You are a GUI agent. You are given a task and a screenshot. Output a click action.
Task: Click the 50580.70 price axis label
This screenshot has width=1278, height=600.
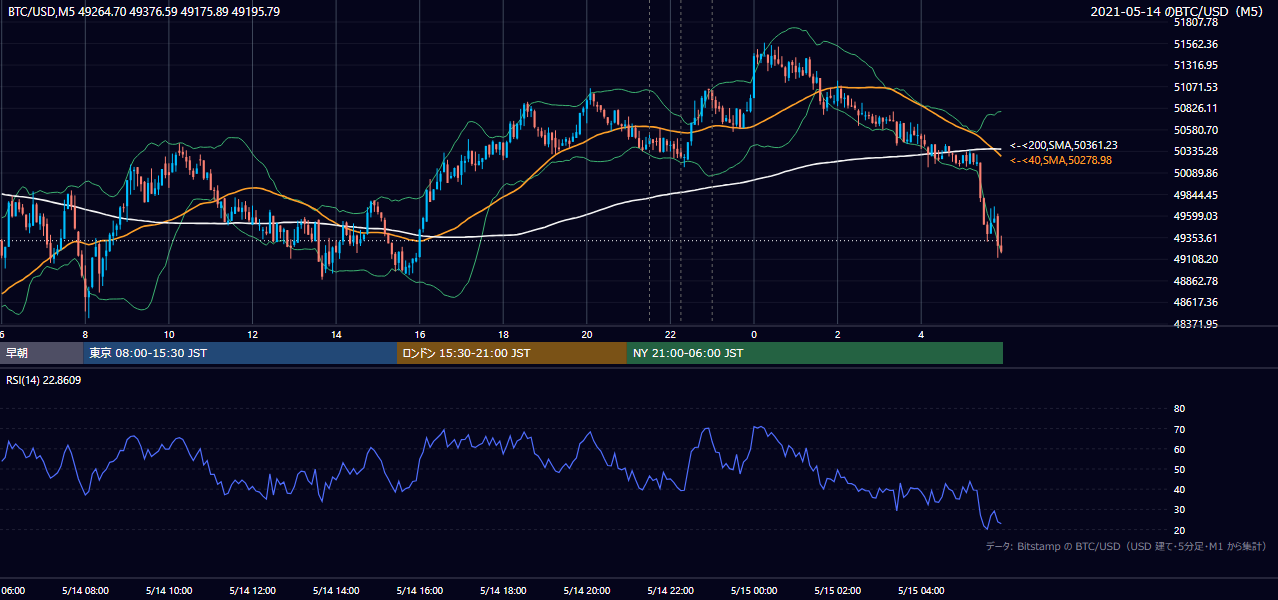pos(1195,130)
